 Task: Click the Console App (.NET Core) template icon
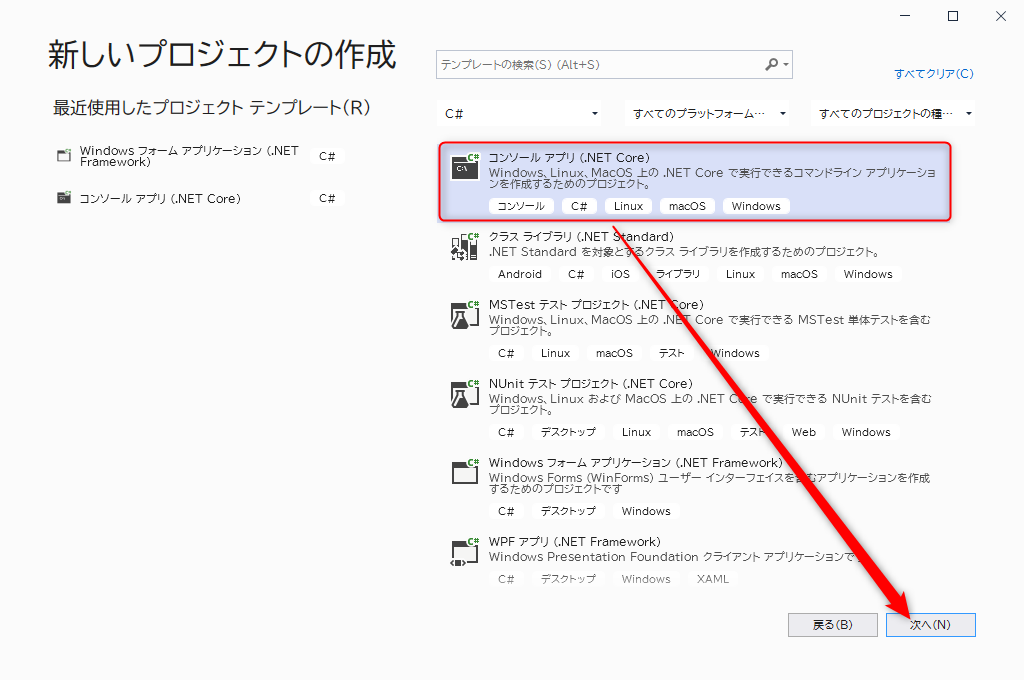pyautogui.click(x=465, y=167)
